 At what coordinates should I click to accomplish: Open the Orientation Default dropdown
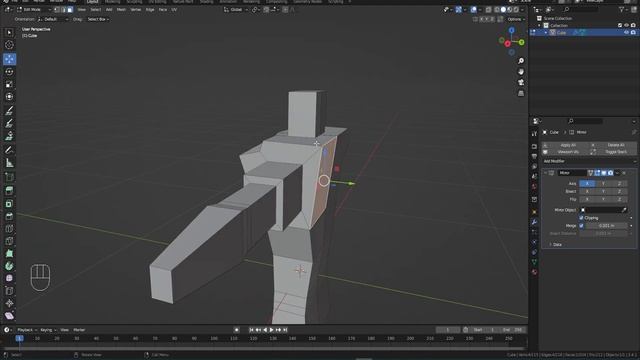point(53,19)
